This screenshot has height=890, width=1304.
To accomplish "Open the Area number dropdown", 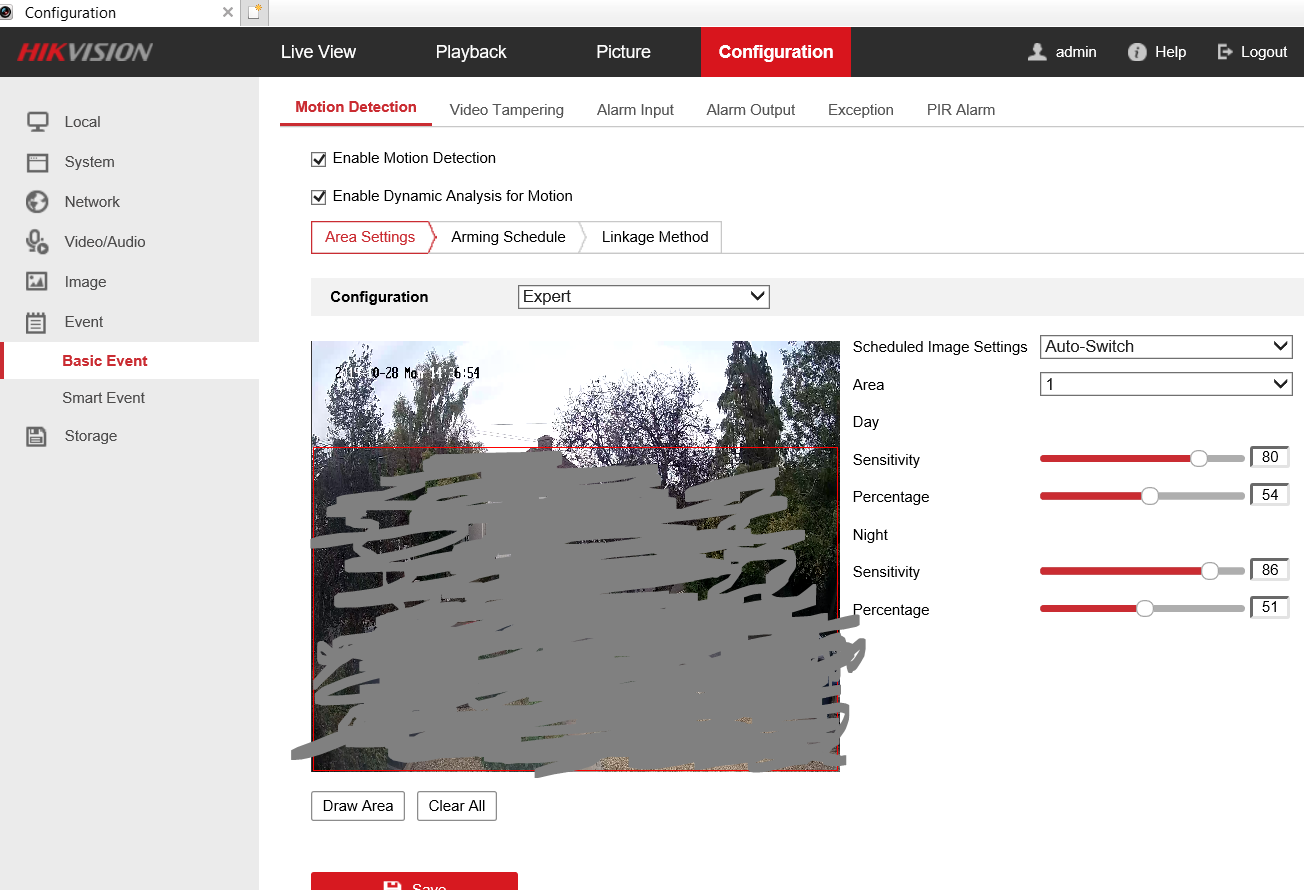I will [1166, 384].
